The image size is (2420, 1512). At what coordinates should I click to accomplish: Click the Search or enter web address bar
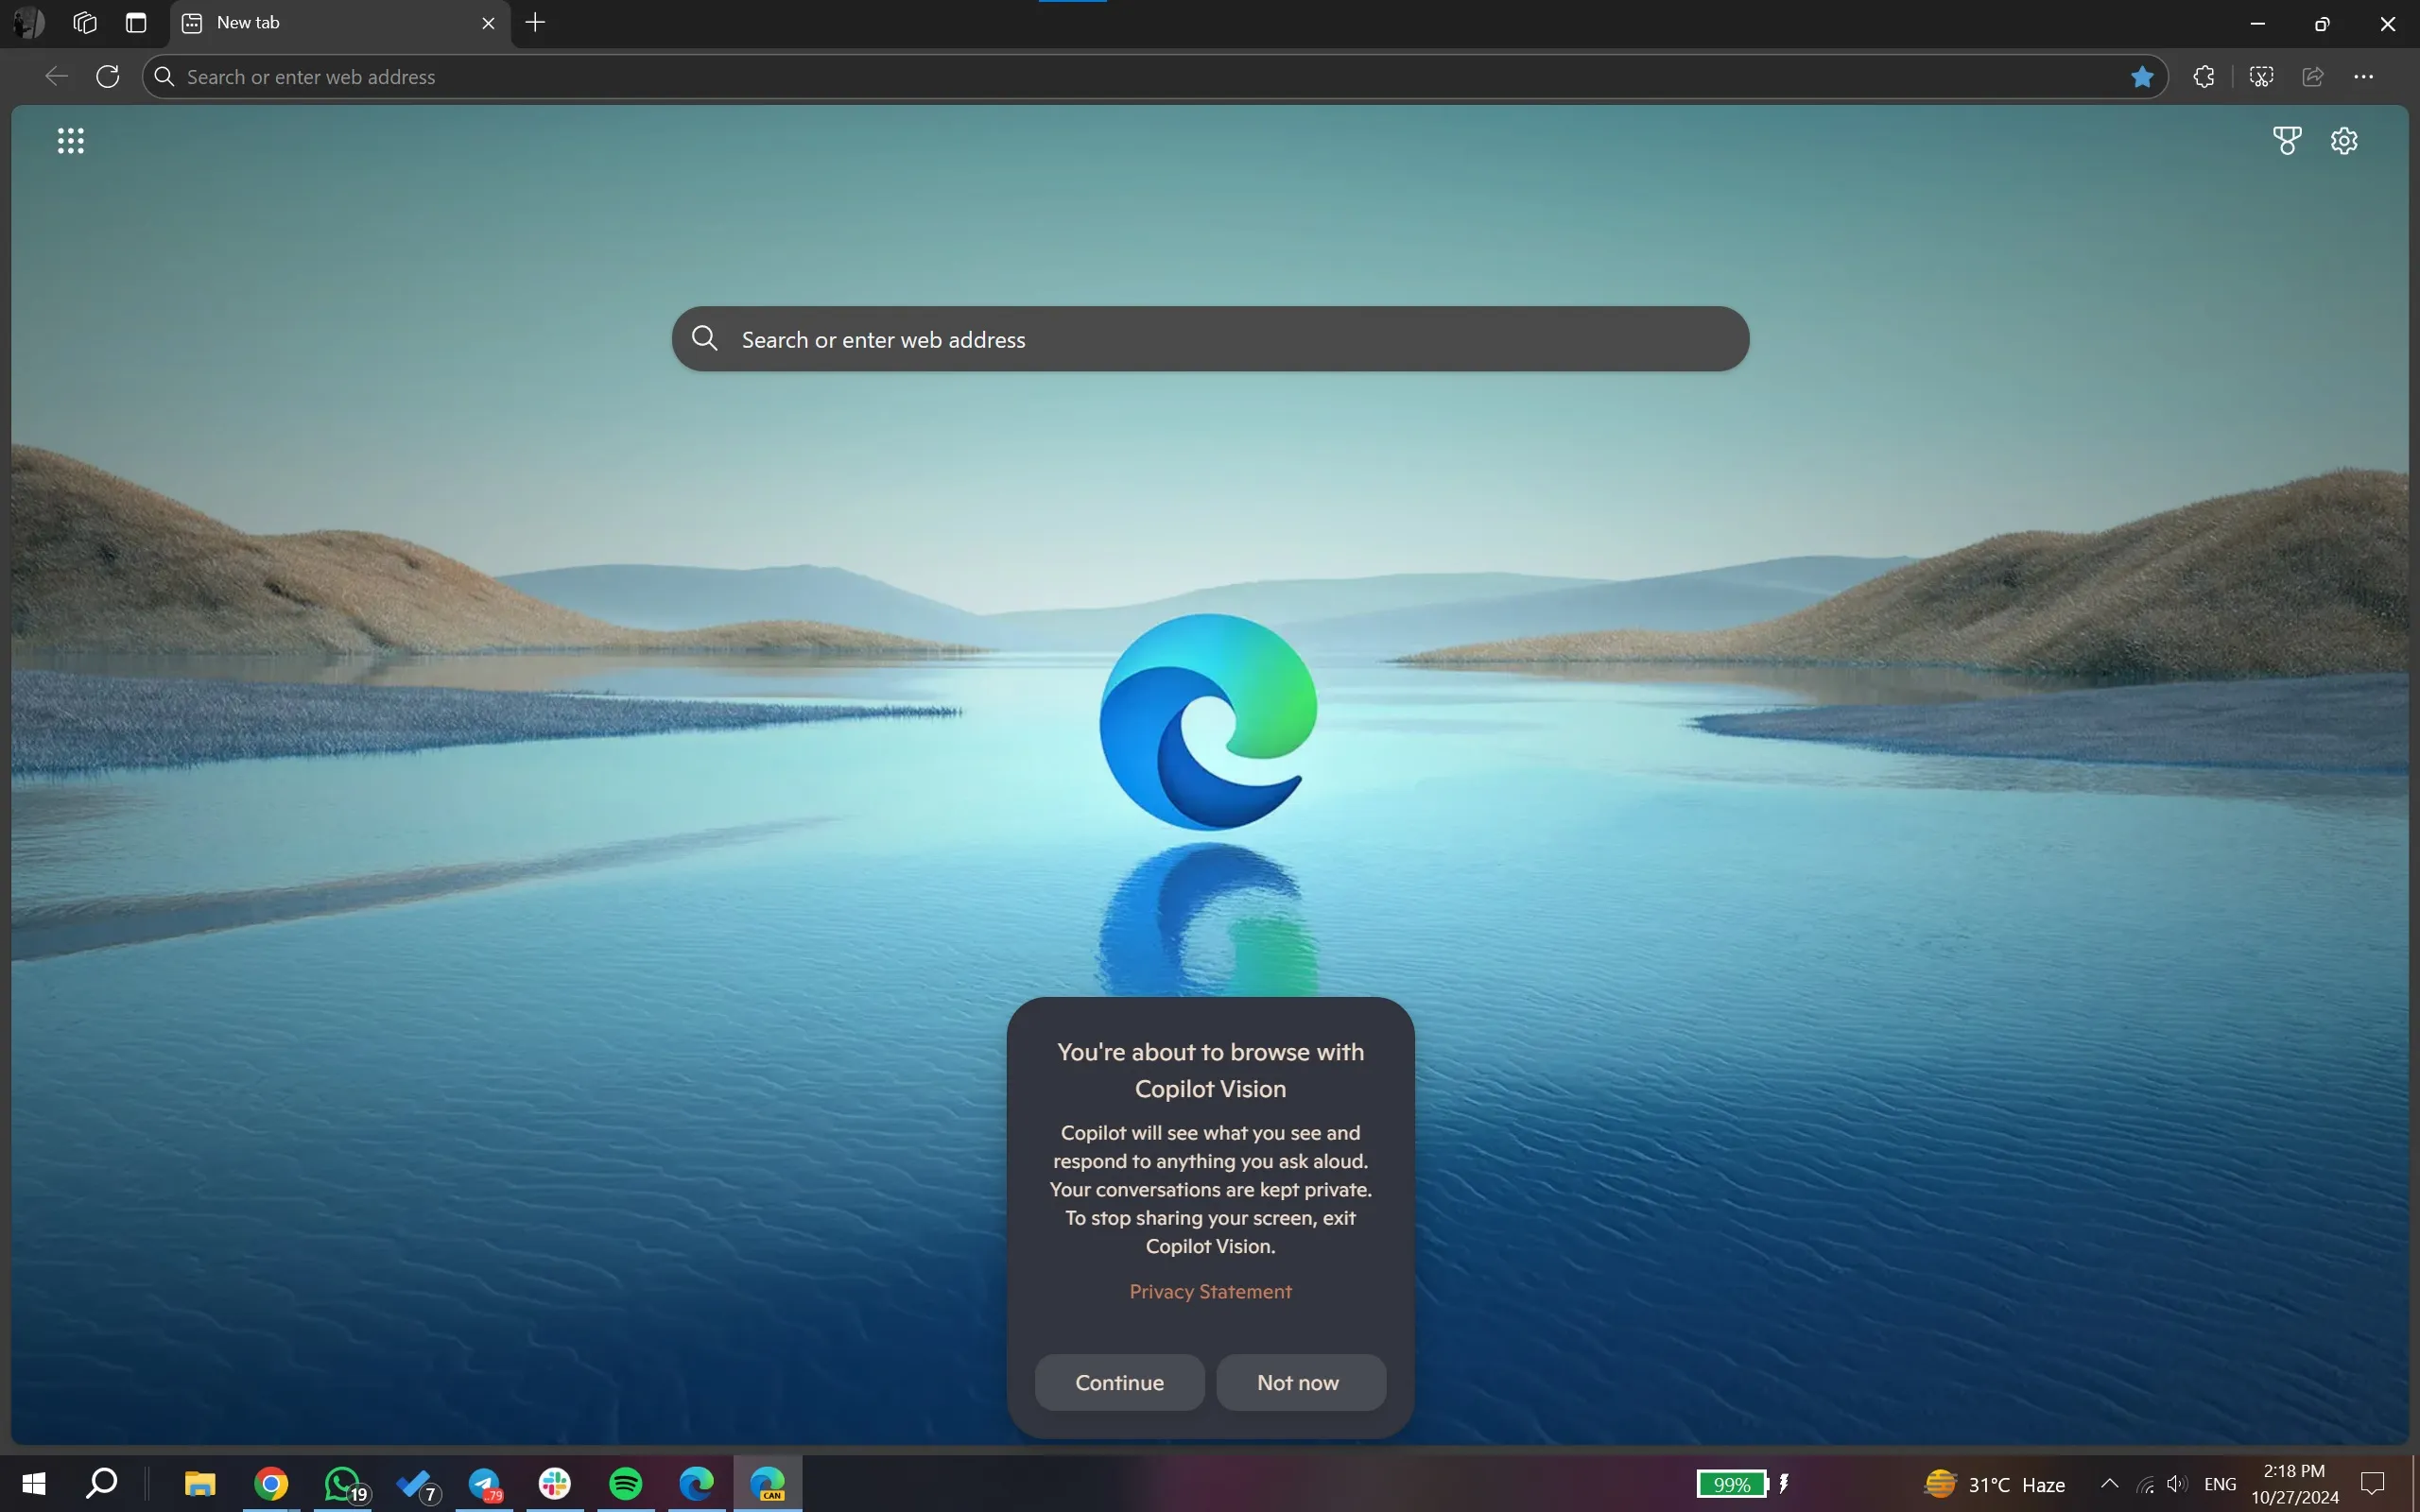pos(1211,338)
